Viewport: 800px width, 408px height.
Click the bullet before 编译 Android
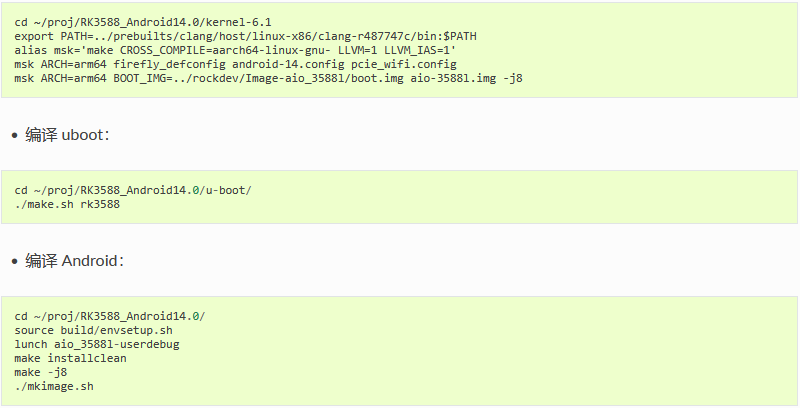pos(15,262)
